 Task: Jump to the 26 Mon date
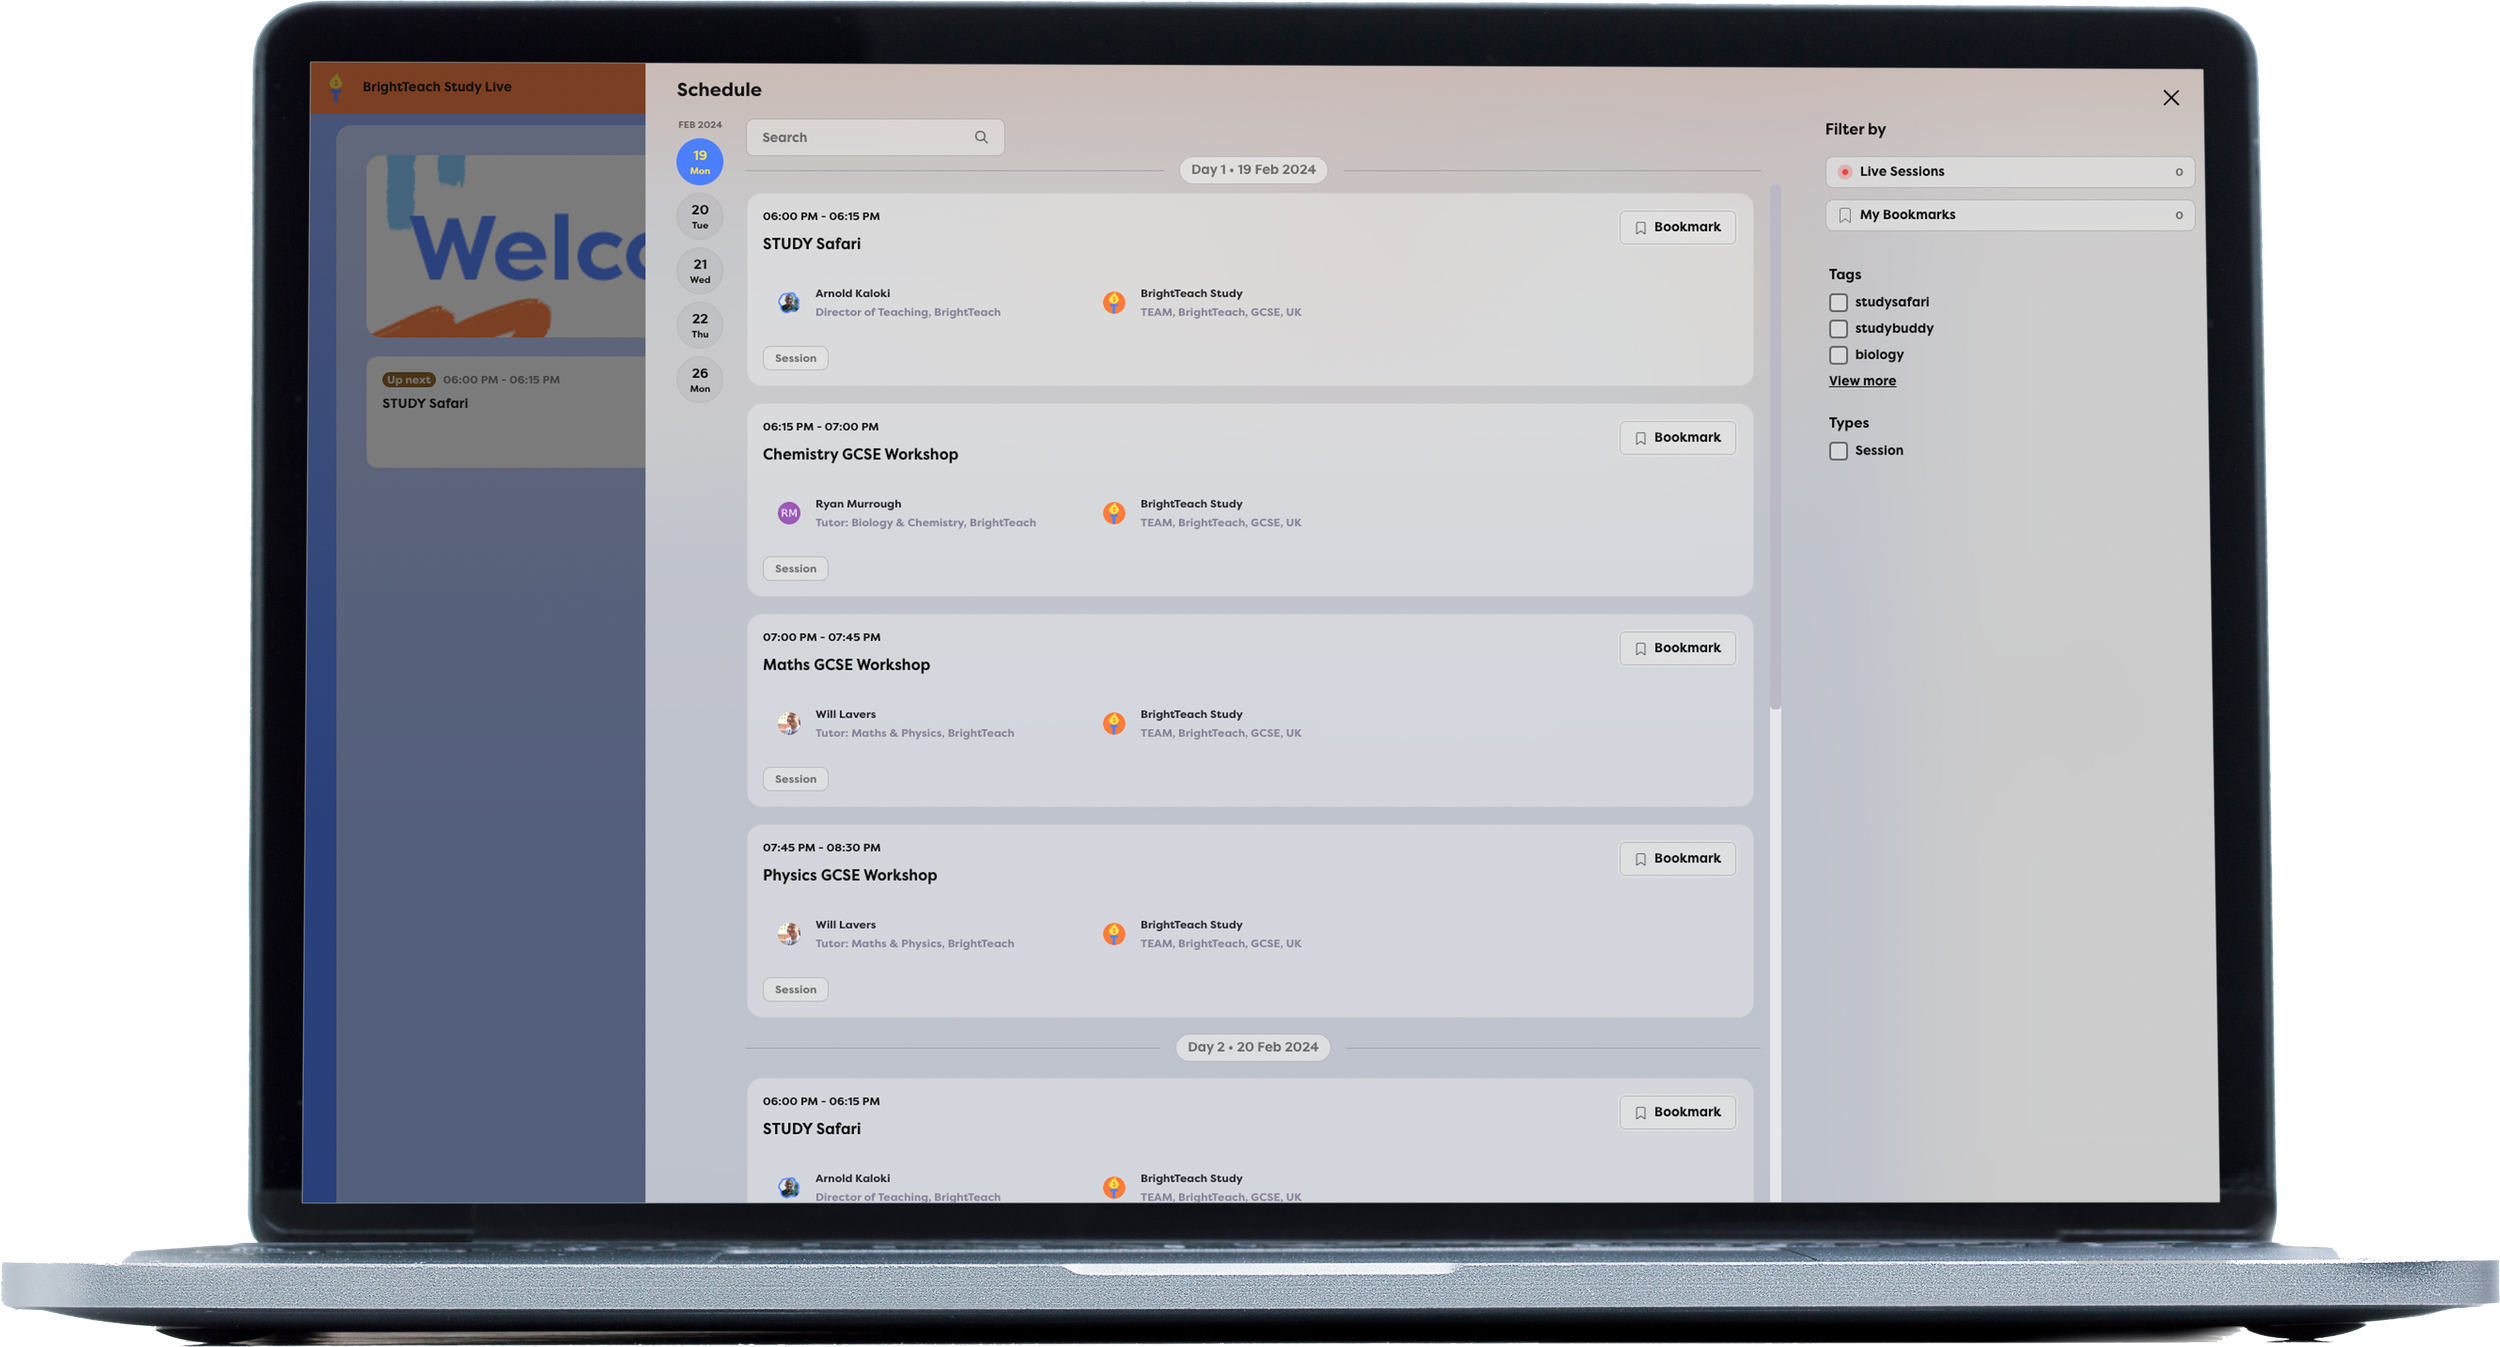click(700, 379)
